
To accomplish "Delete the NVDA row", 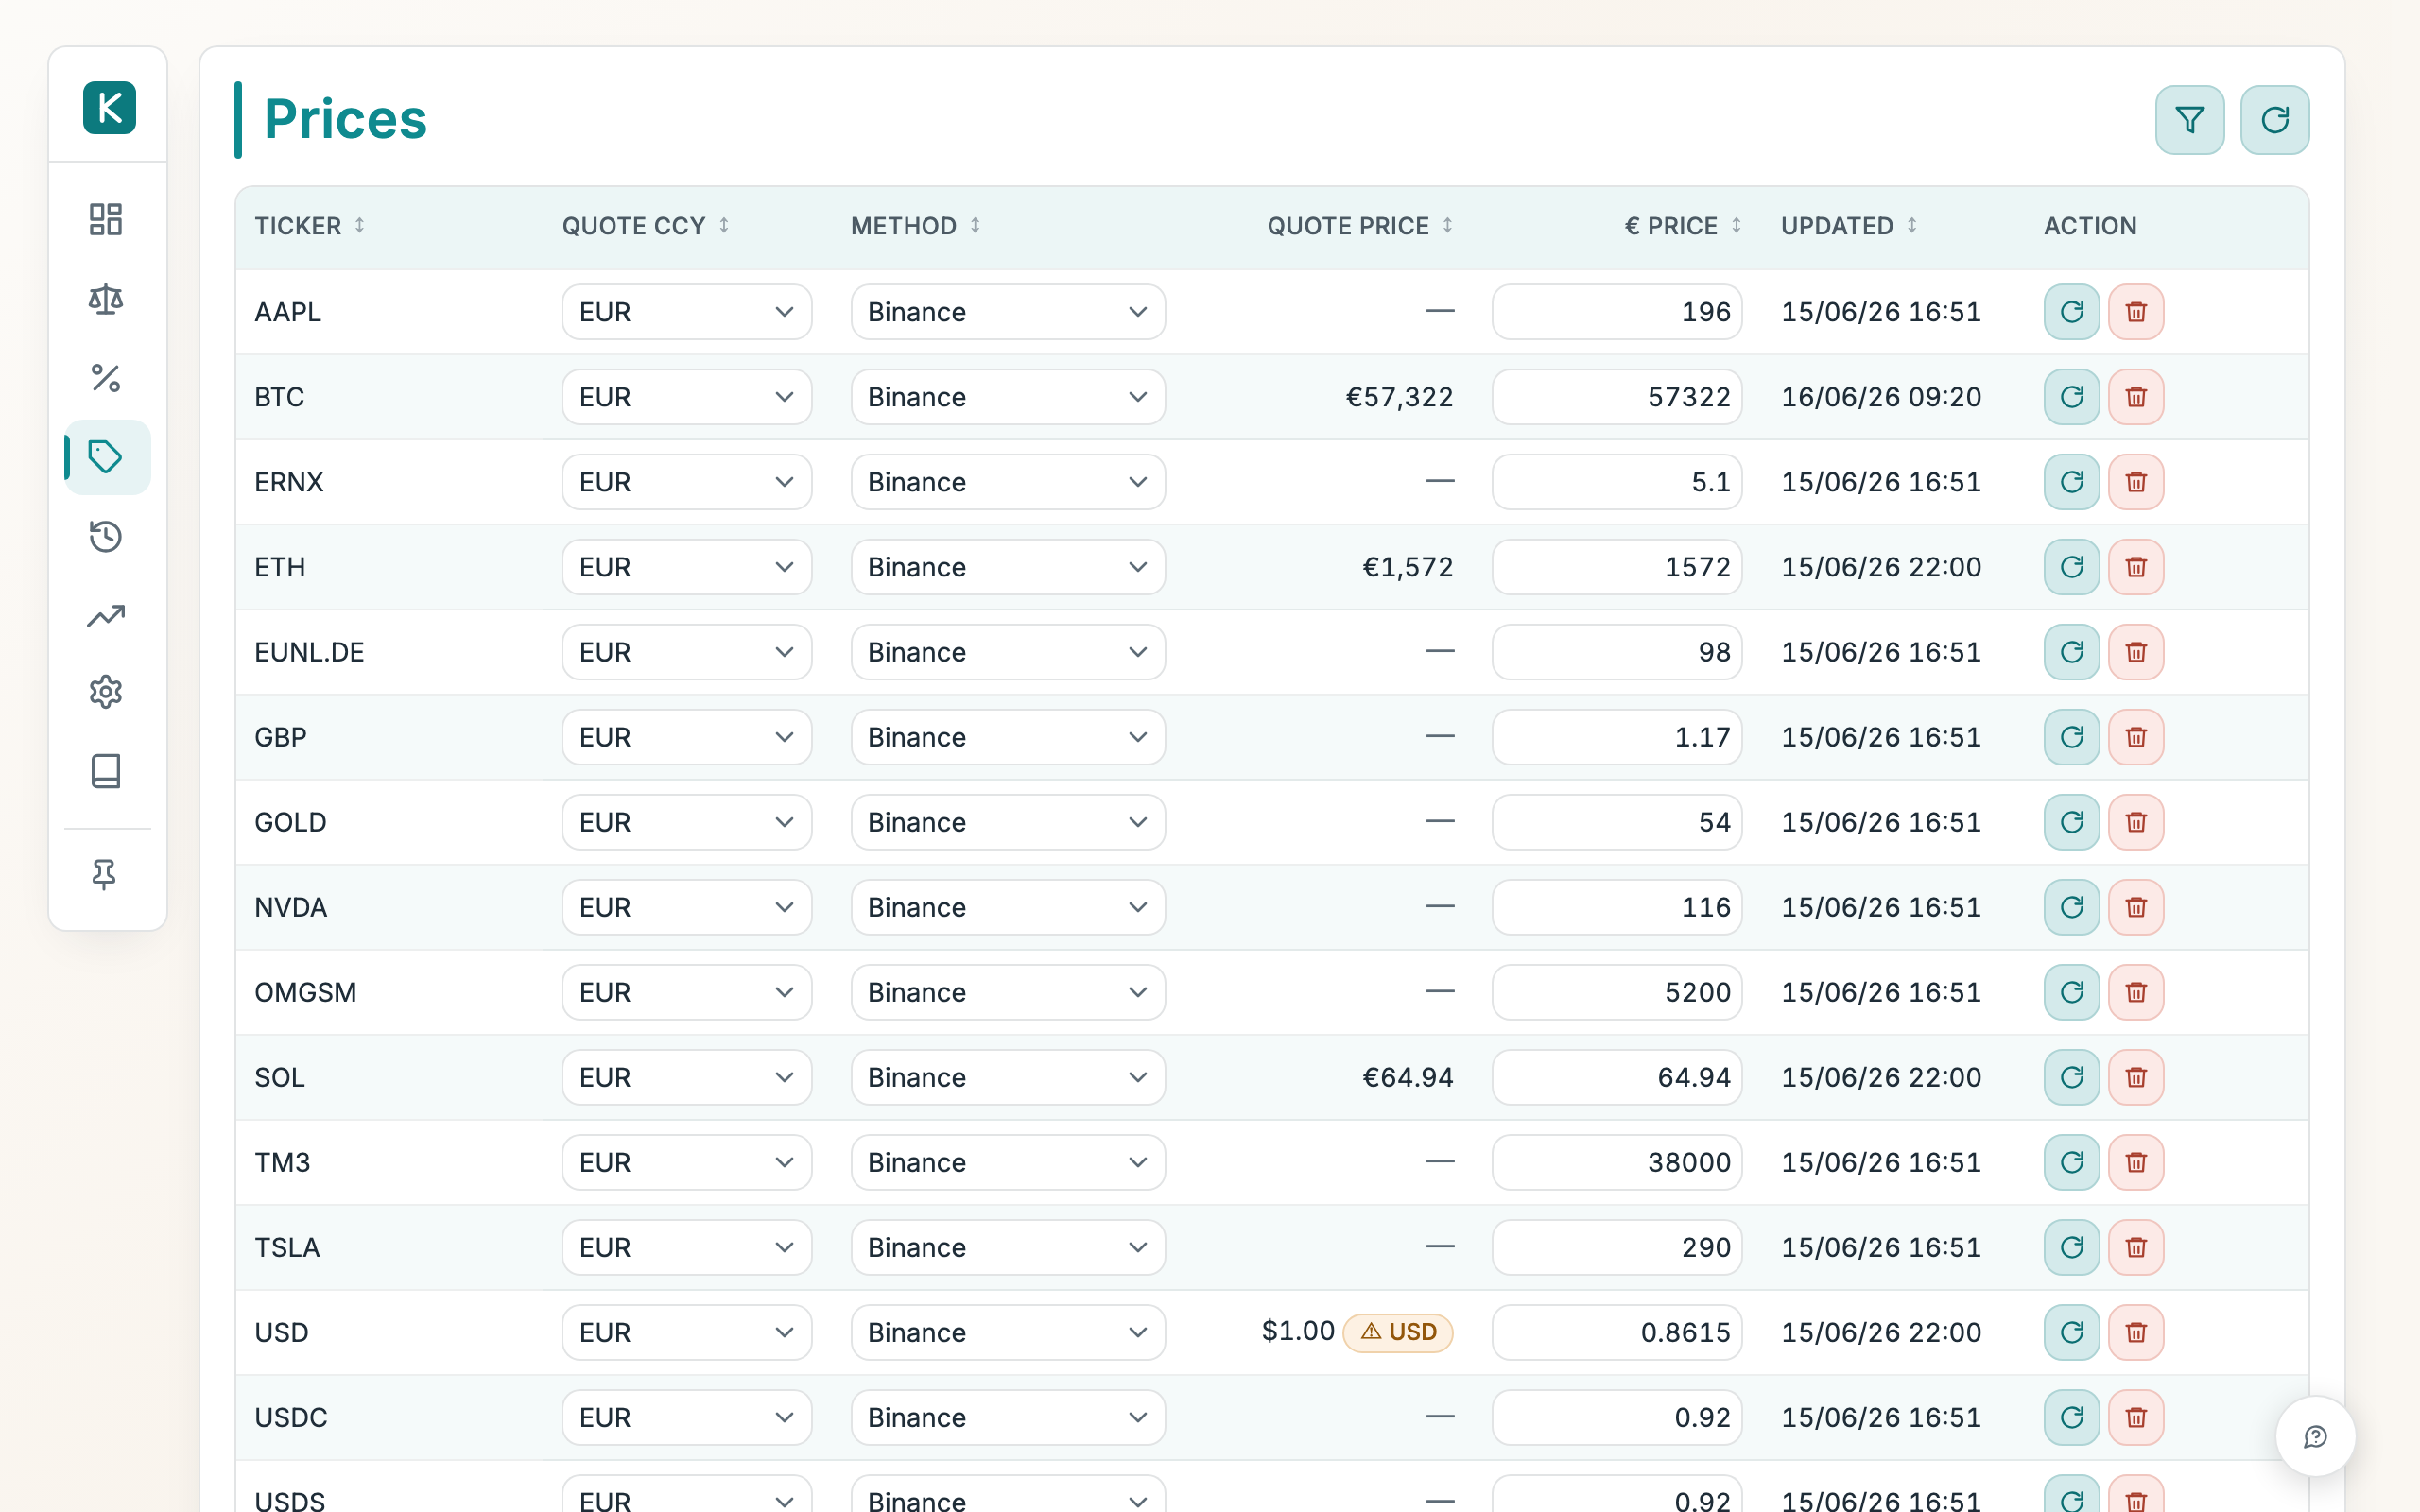I will tap(2136, 907).
